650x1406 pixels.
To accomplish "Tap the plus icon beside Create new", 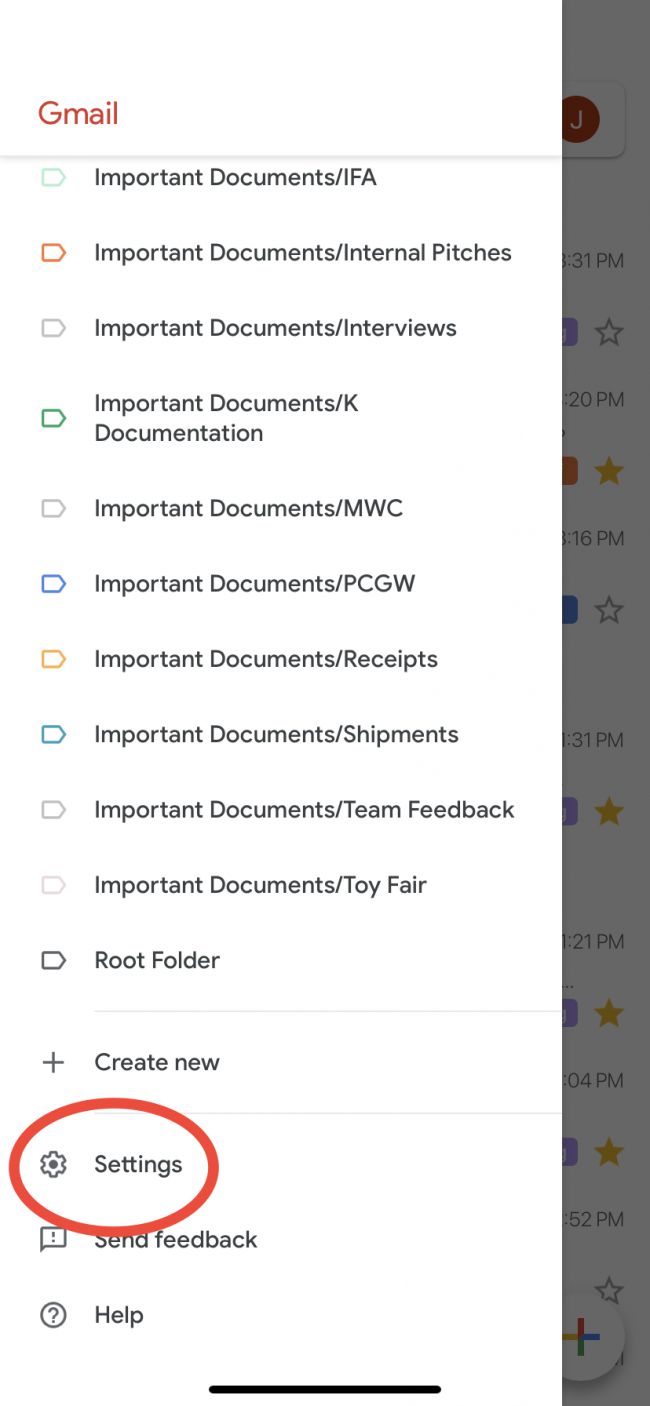I will pos(53,1062).
